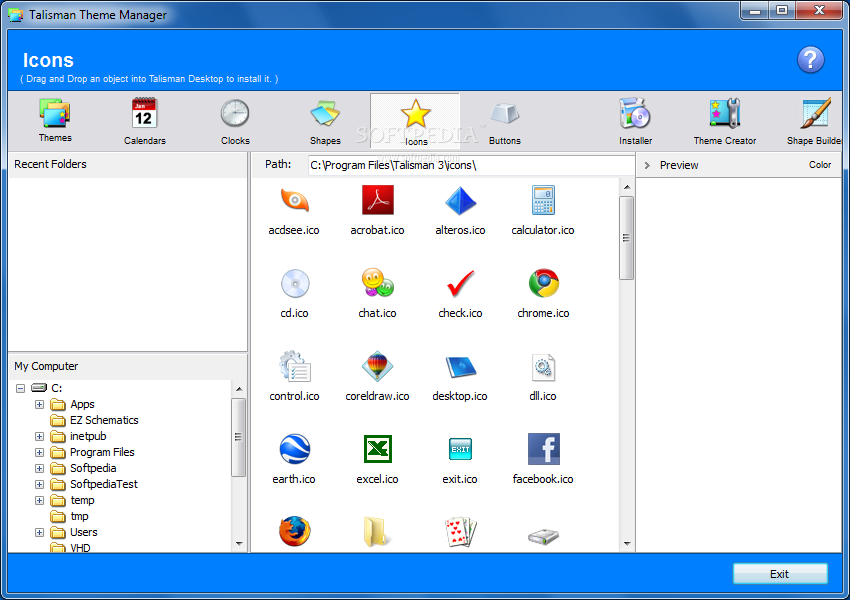Expand the inetpub folder node
The image size is (850, 600).
[39, 436]
